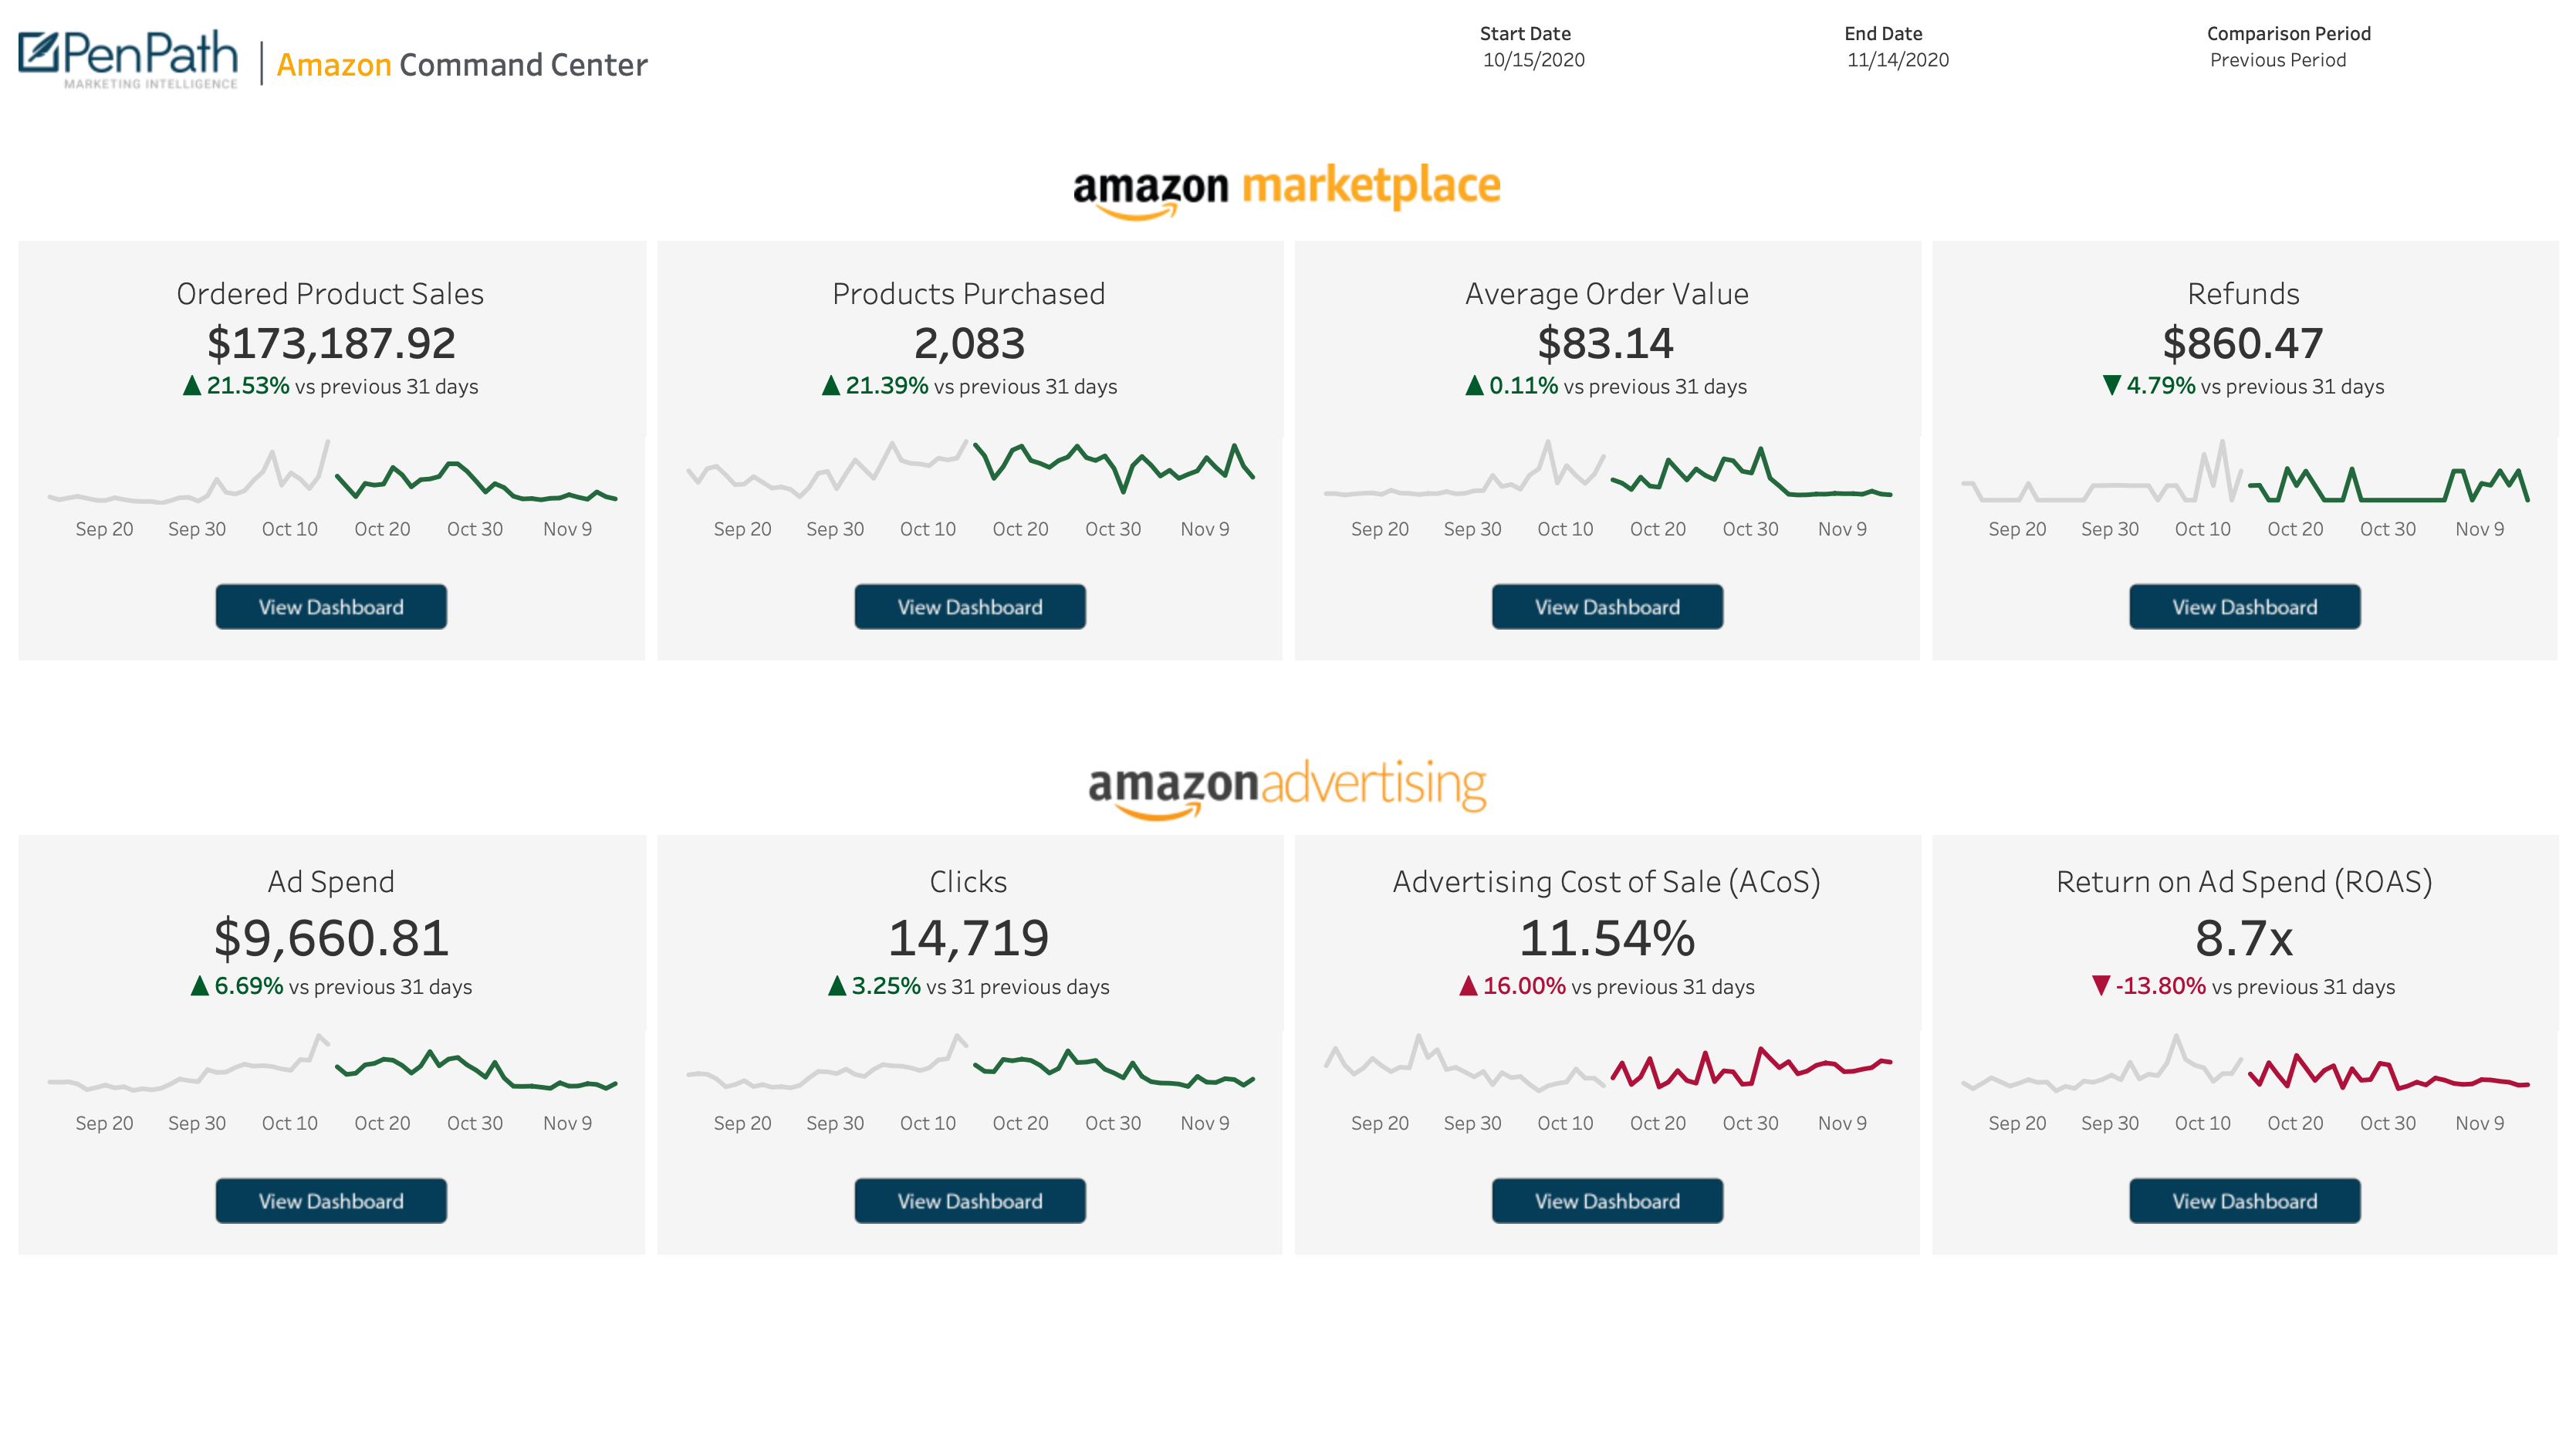
Task: Open the Refunds View Dashboard button
Action: pos(2244,607)
